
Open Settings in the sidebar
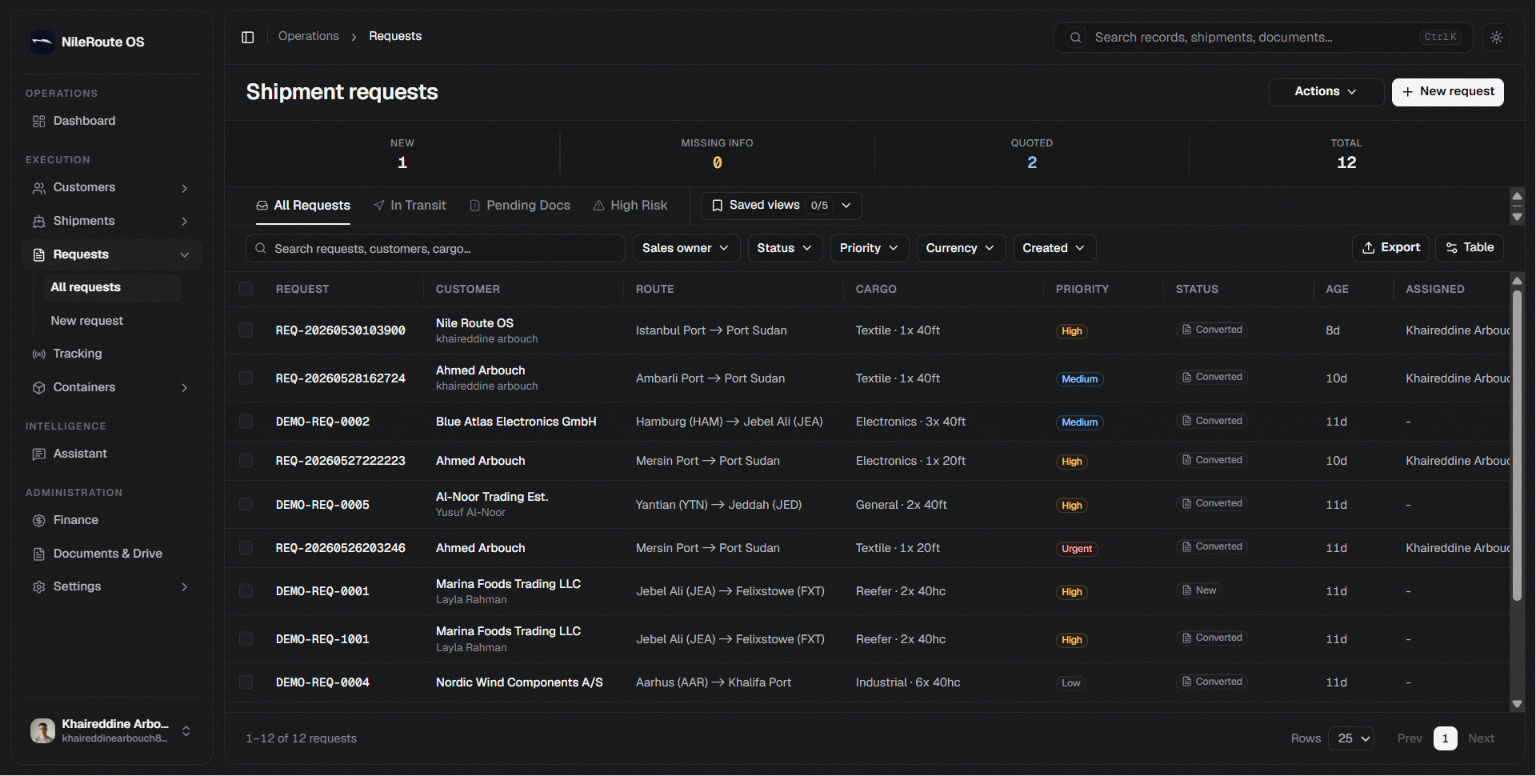coord(112,587)
